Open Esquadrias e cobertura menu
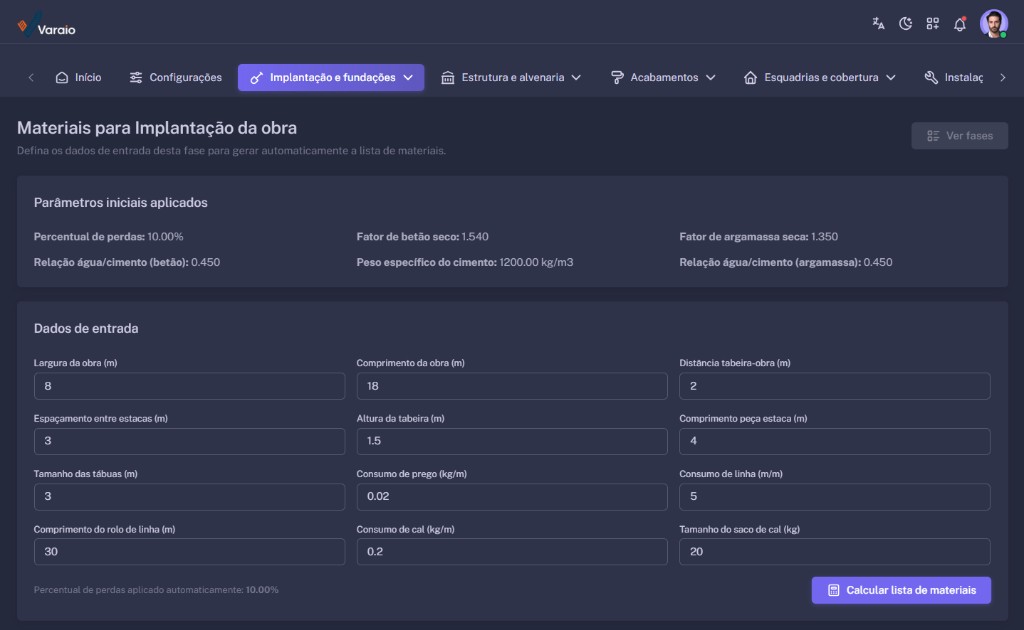Screen dimensions: 1024x630 pos(820,78)
